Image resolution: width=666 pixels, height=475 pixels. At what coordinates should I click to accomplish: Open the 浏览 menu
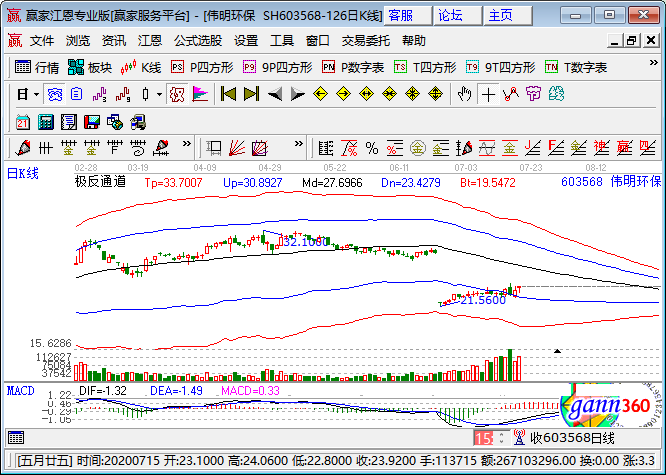pos(78,41)
